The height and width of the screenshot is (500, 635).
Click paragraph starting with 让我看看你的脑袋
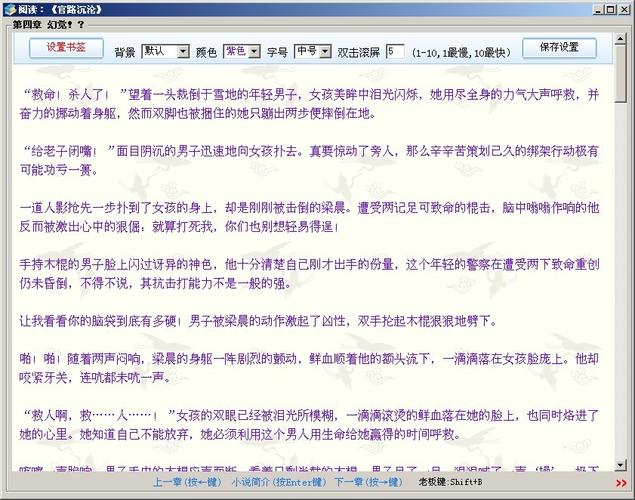(258, 321)
